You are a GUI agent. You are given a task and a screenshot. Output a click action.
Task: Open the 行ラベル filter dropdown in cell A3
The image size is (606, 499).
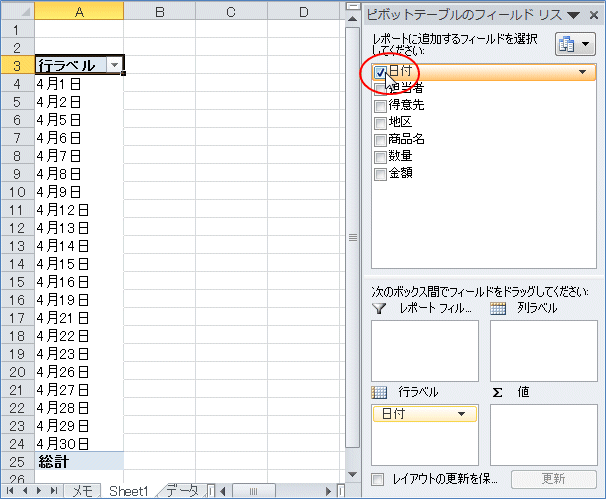114,65
